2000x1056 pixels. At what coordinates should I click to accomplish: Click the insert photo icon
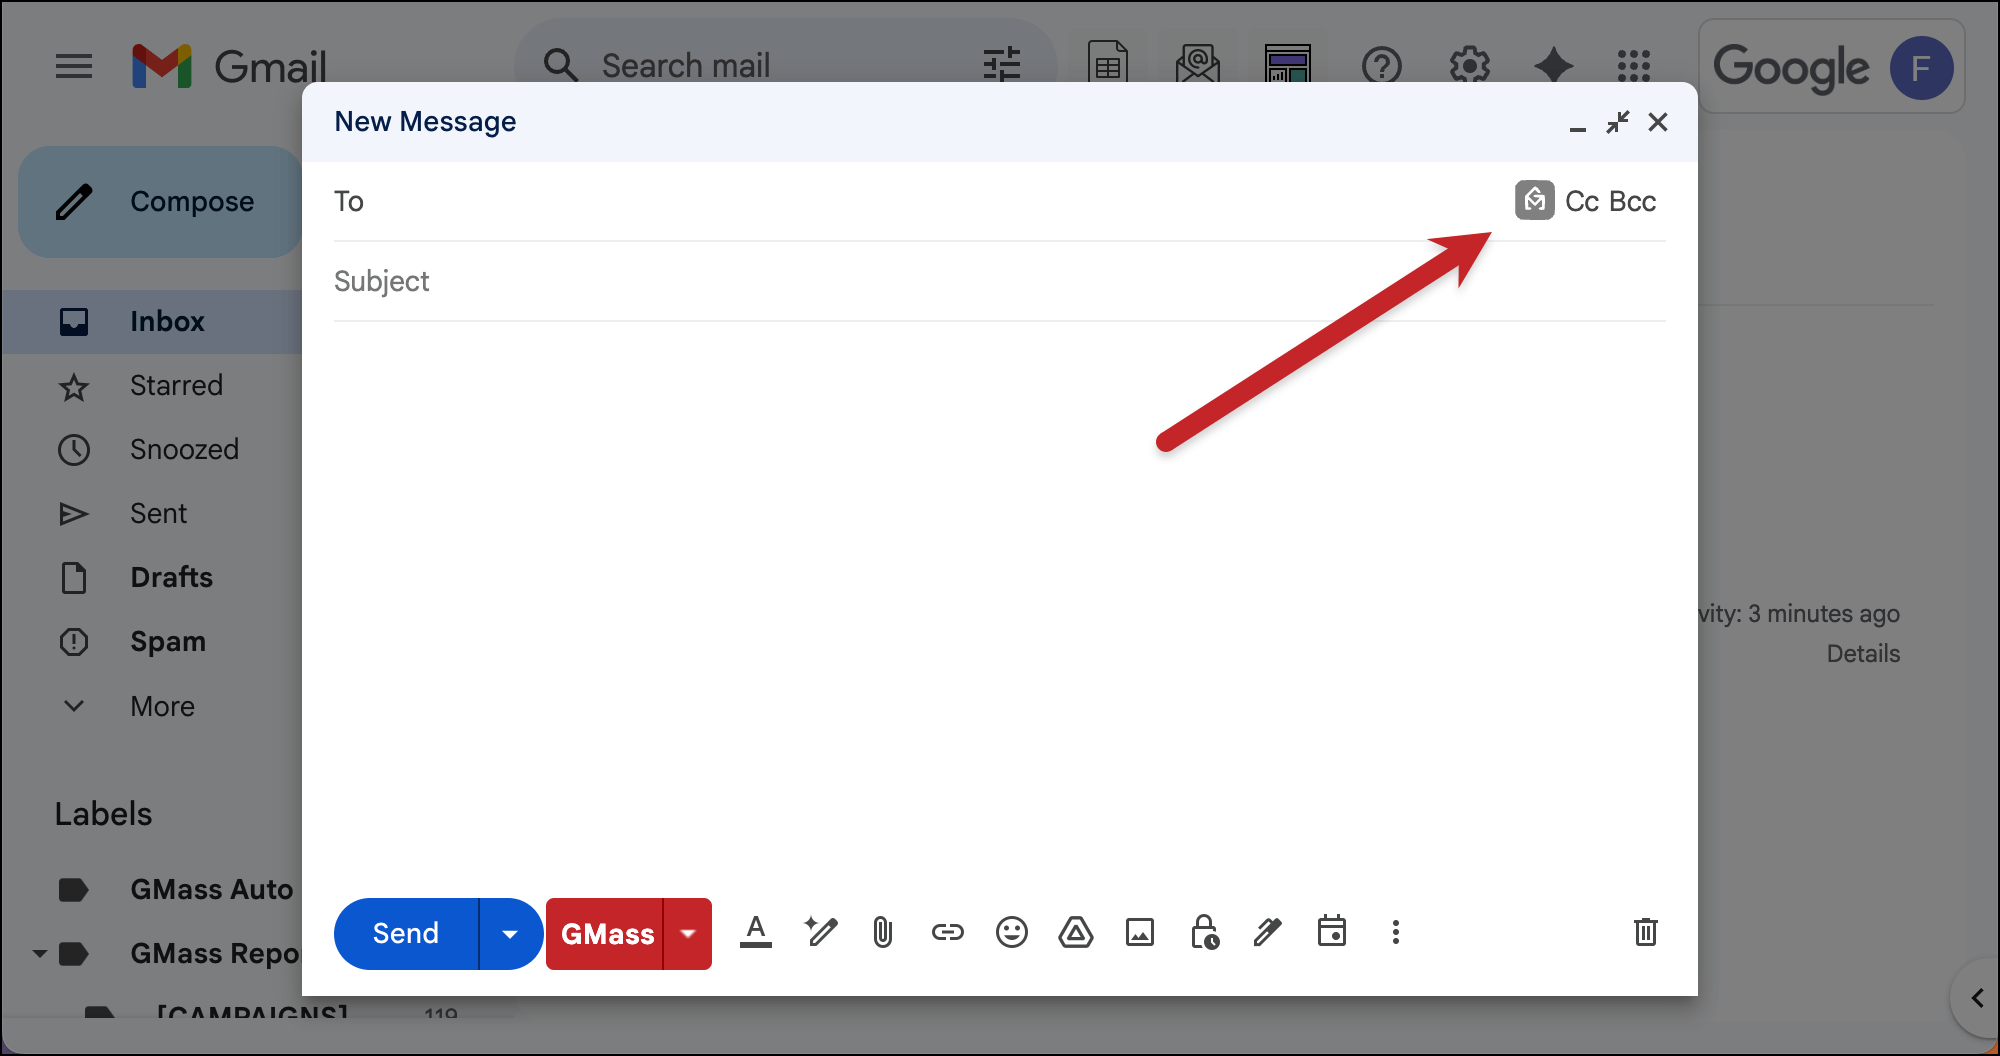1139,933
